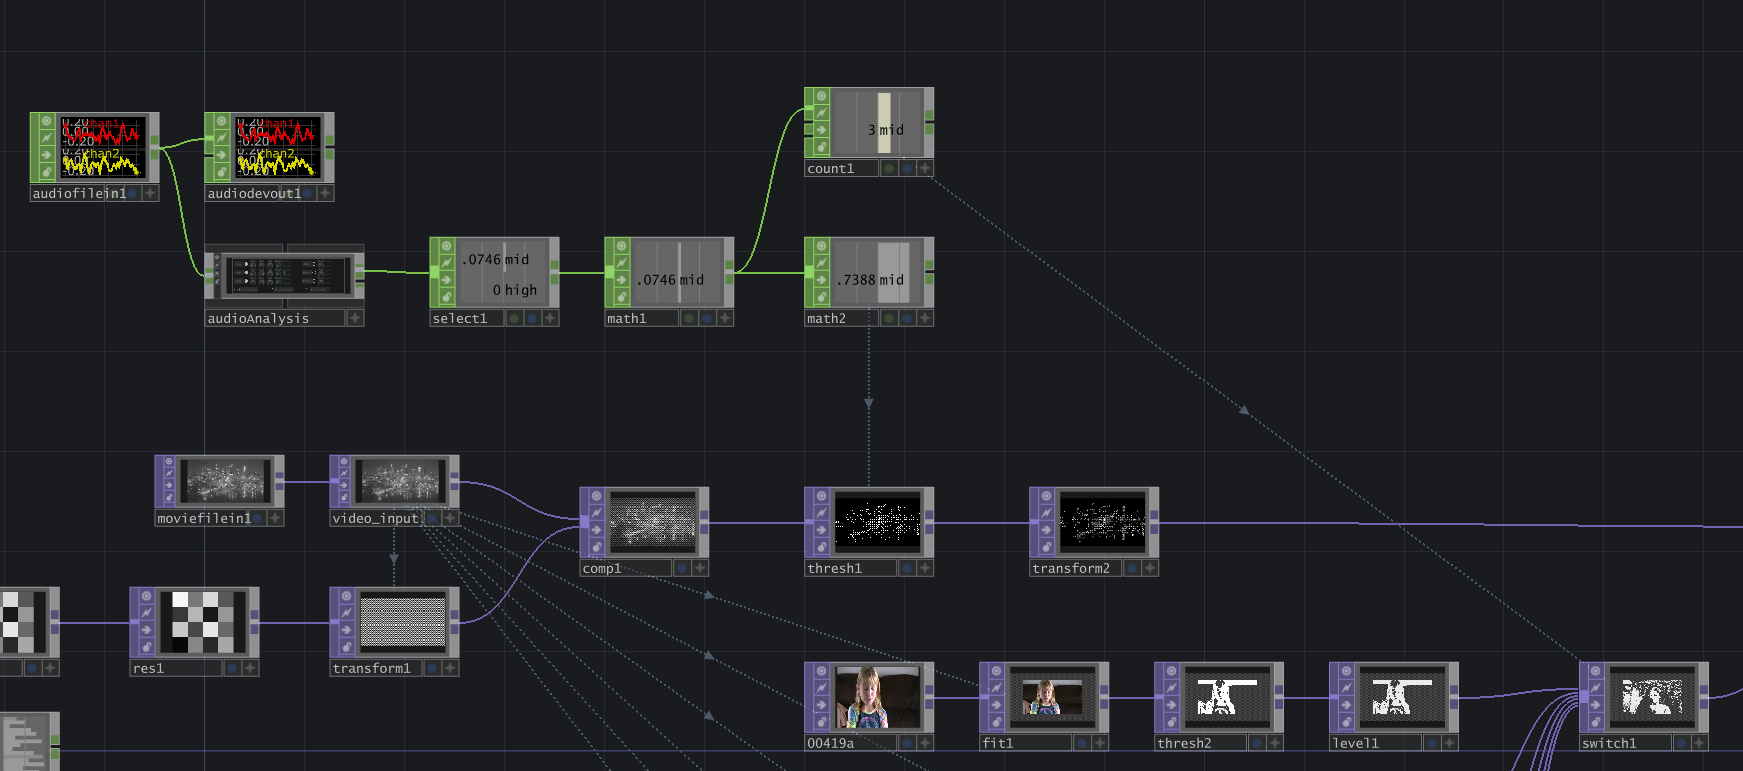Select the res1 checkerboard node viewer
Screen dimensions: 1743x771
point(202,621)
